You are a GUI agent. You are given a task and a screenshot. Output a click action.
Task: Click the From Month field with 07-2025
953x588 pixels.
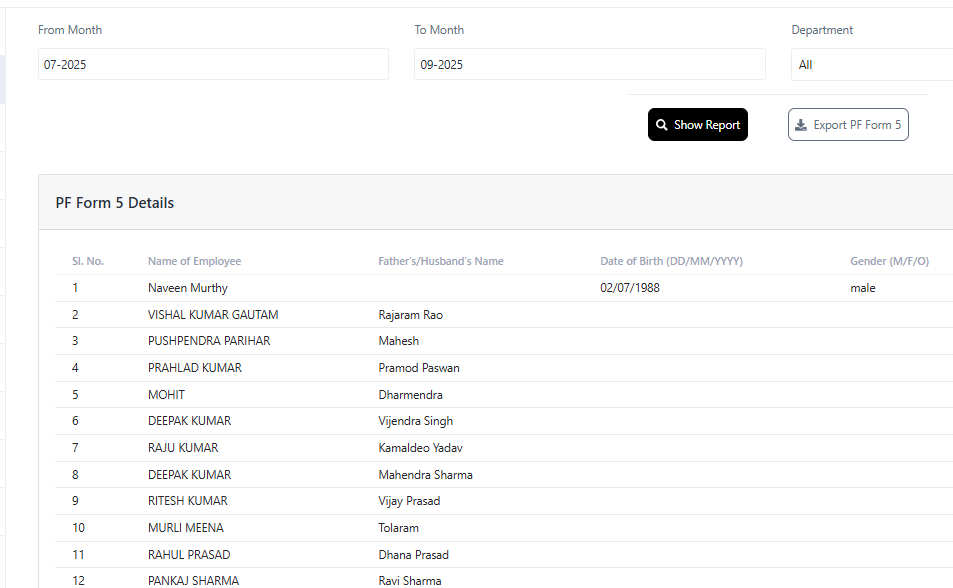coord(213,65)
